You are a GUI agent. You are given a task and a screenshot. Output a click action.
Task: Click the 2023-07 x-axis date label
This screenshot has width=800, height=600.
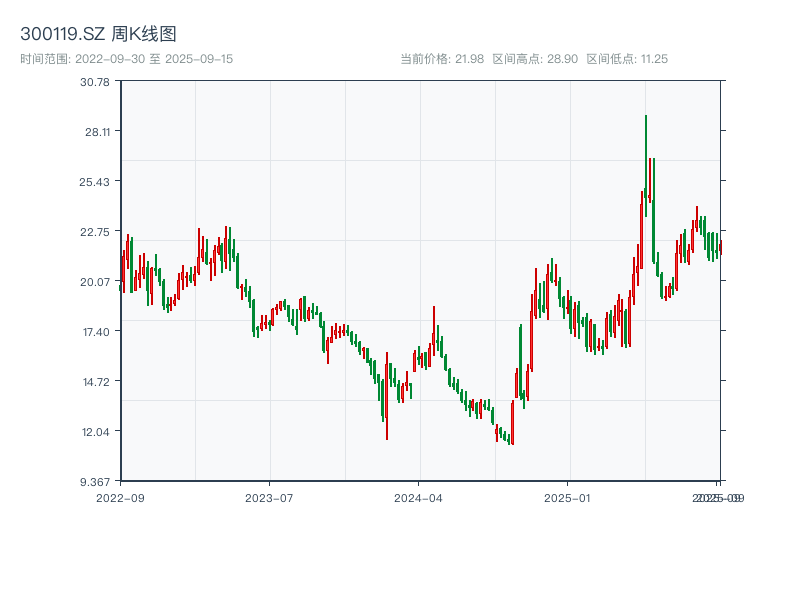[270, 497]
